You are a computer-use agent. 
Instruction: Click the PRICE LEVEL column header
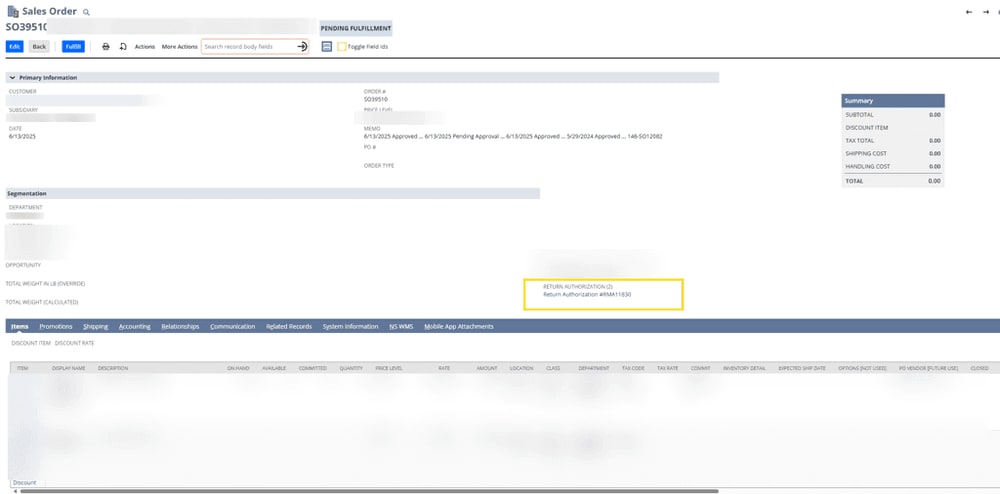(x=389, y=368)
